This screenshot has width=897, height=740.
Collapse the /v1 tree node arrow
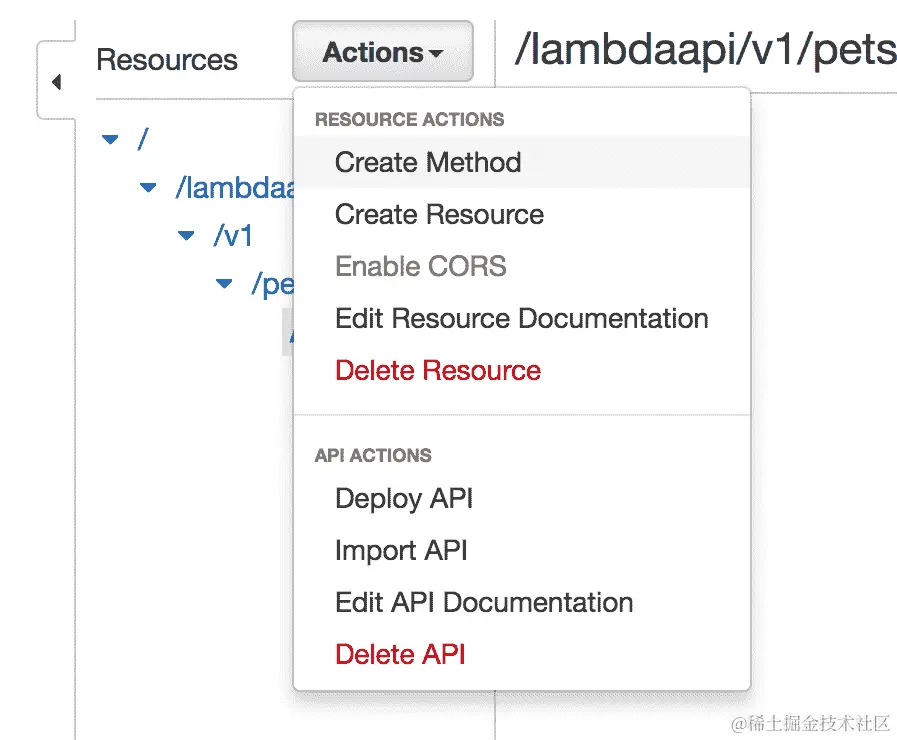(x=186, y=236)
